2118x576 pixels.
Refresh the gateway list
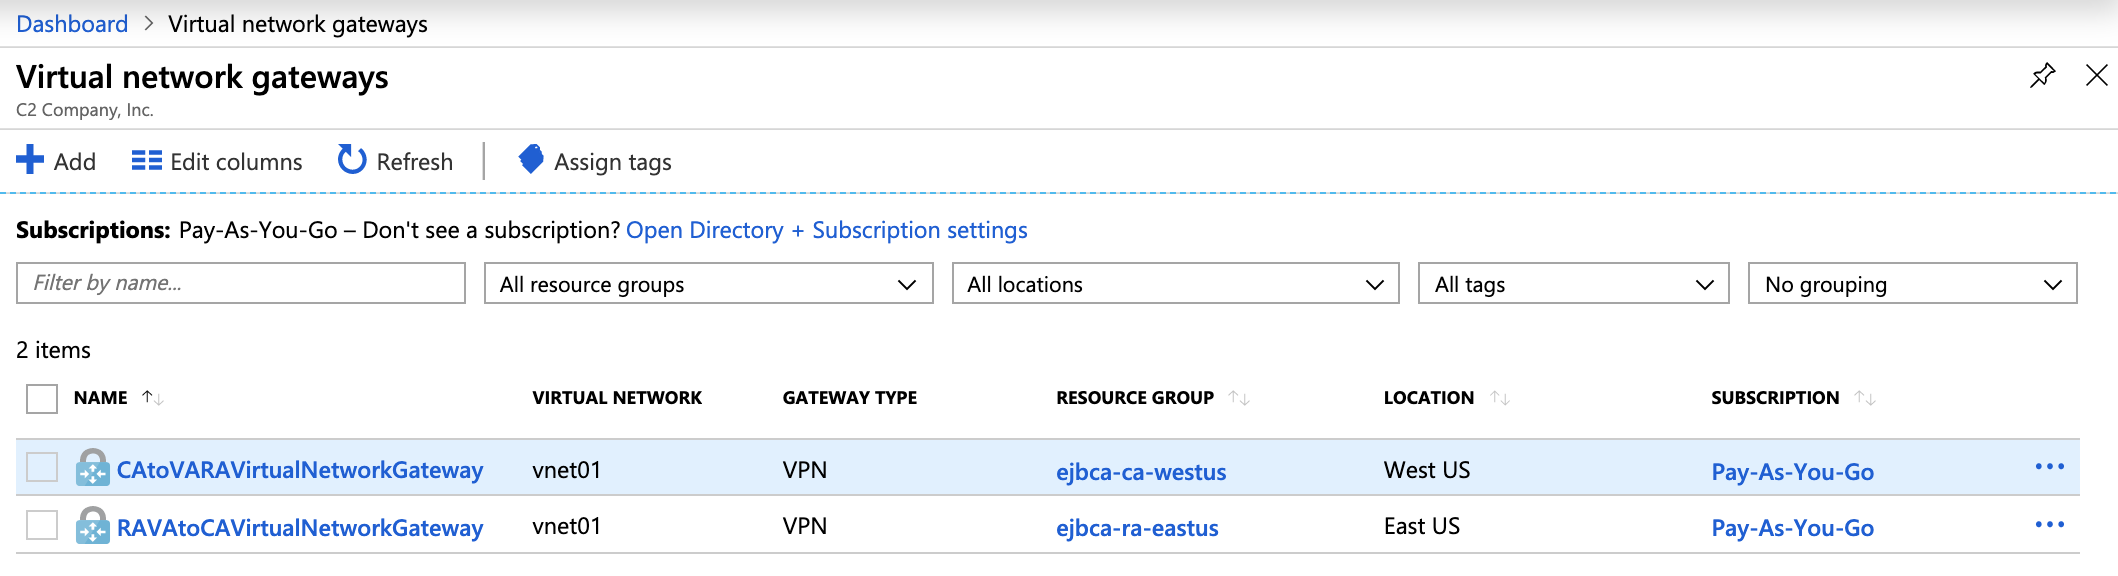(x=396, y=162)
